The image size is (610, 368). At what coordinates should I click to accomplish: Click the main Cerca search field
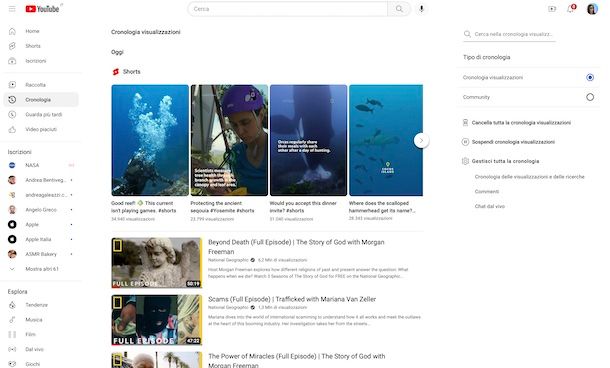pos(288,9)
